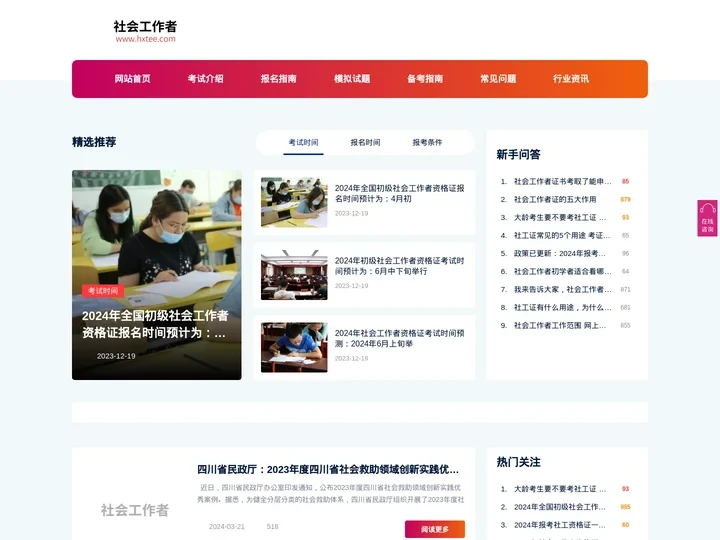Open 热门关注 item 1 大龄考生要不要考社工证

pos(560,489)
